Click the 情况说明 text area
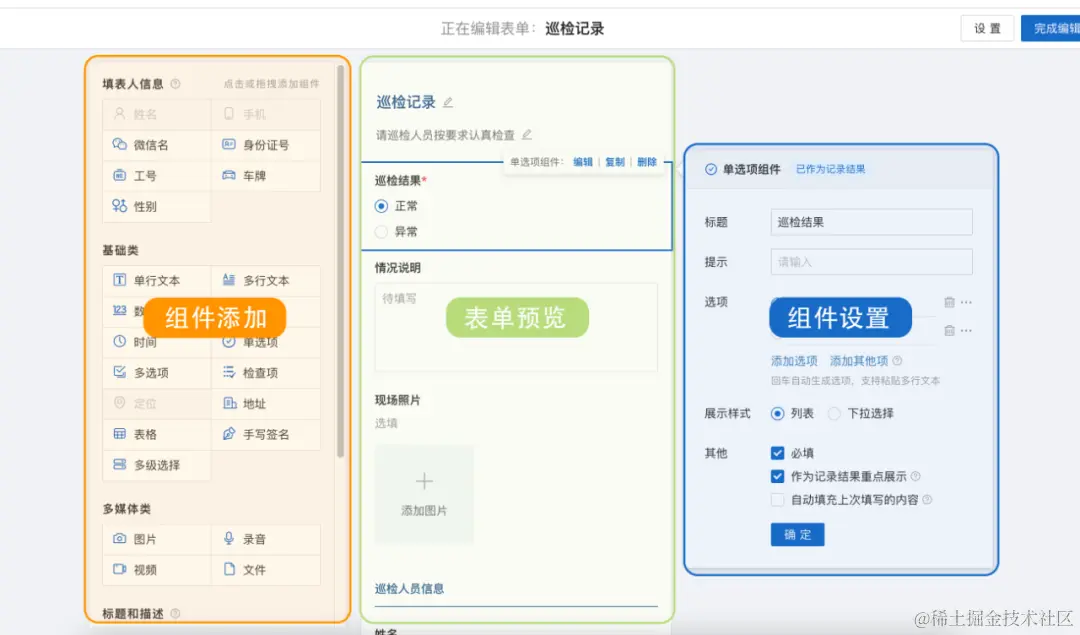Image resolution: width=1080 pixels, height=635 pixels. (x=516, y=327)
